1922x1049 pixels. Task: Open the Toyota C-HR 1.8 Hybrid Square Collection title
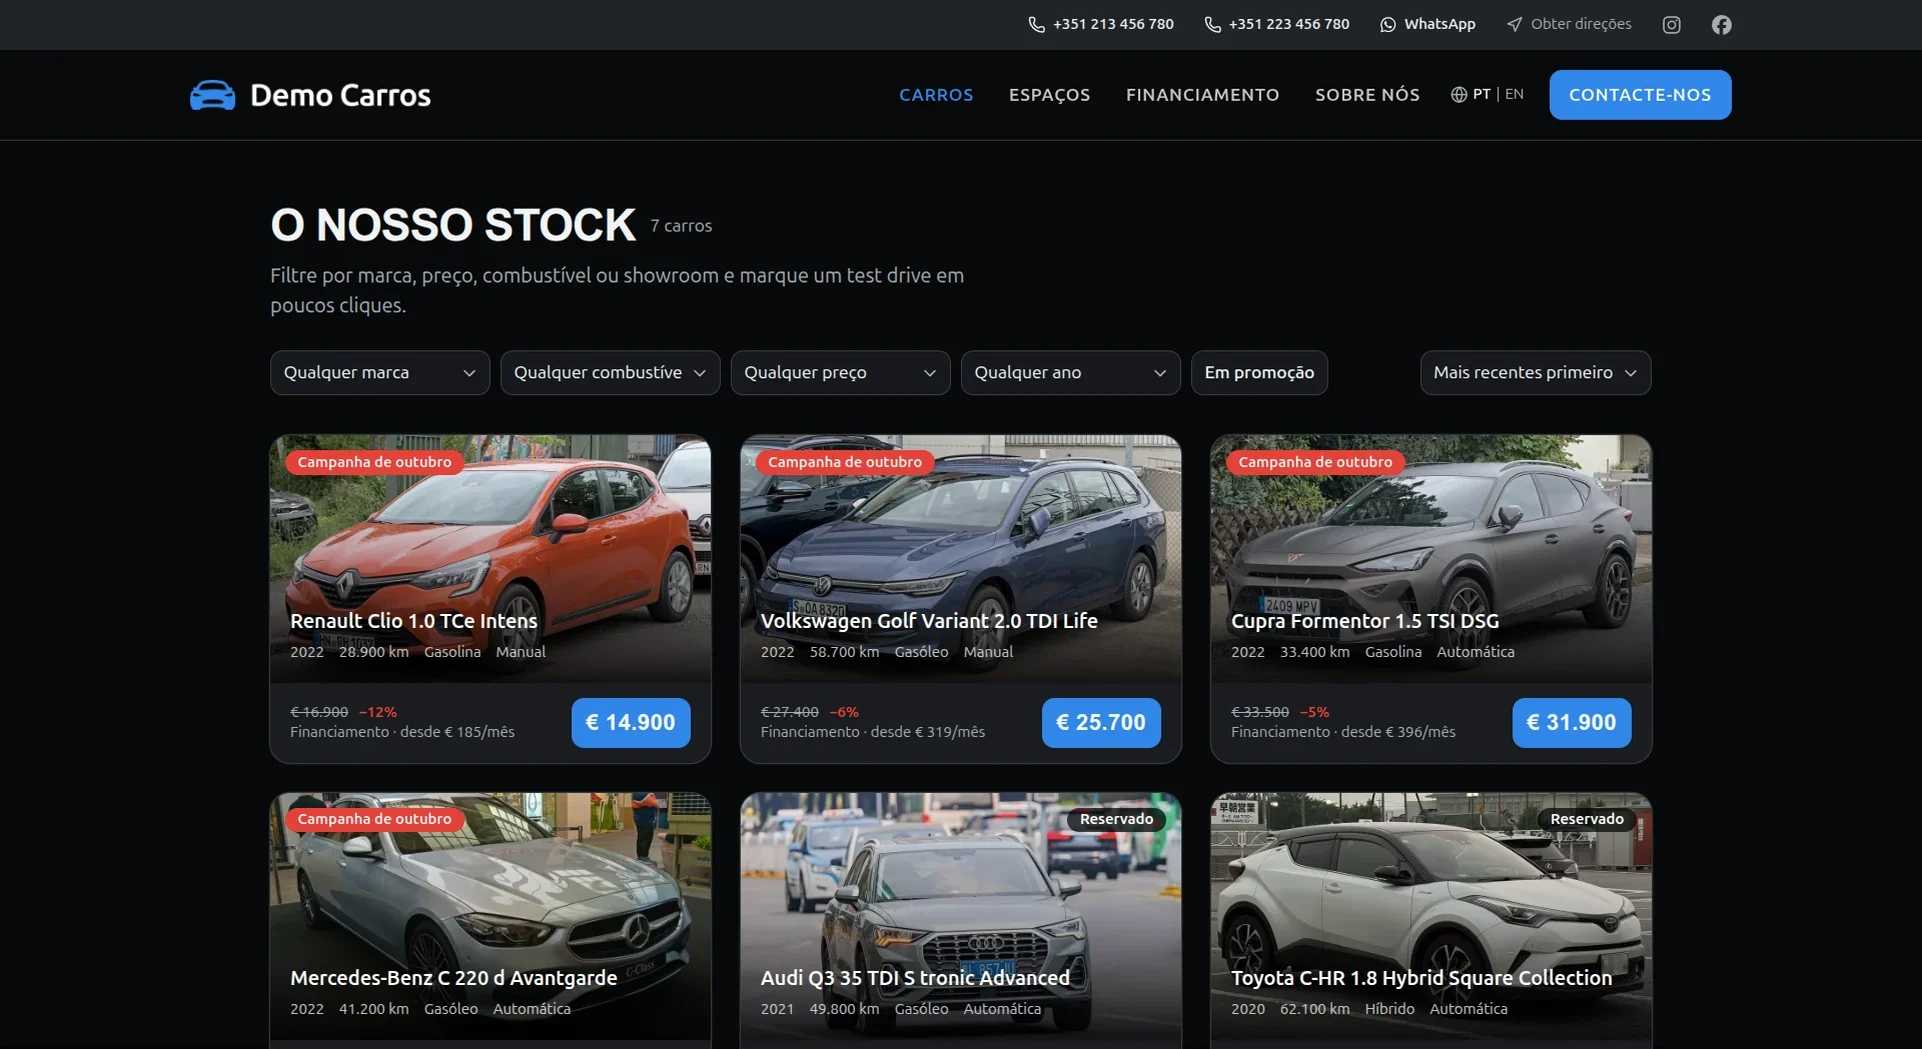click(1421, 978)
